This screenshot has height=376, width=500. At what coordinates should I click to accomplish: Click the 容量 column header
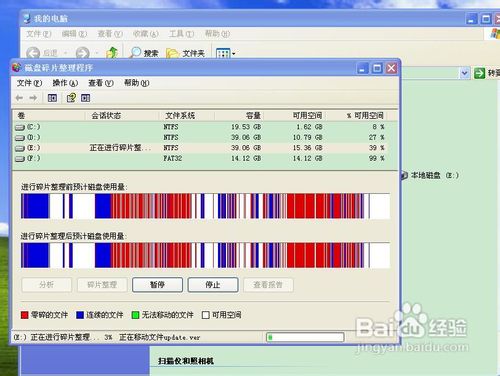point(239,116)
